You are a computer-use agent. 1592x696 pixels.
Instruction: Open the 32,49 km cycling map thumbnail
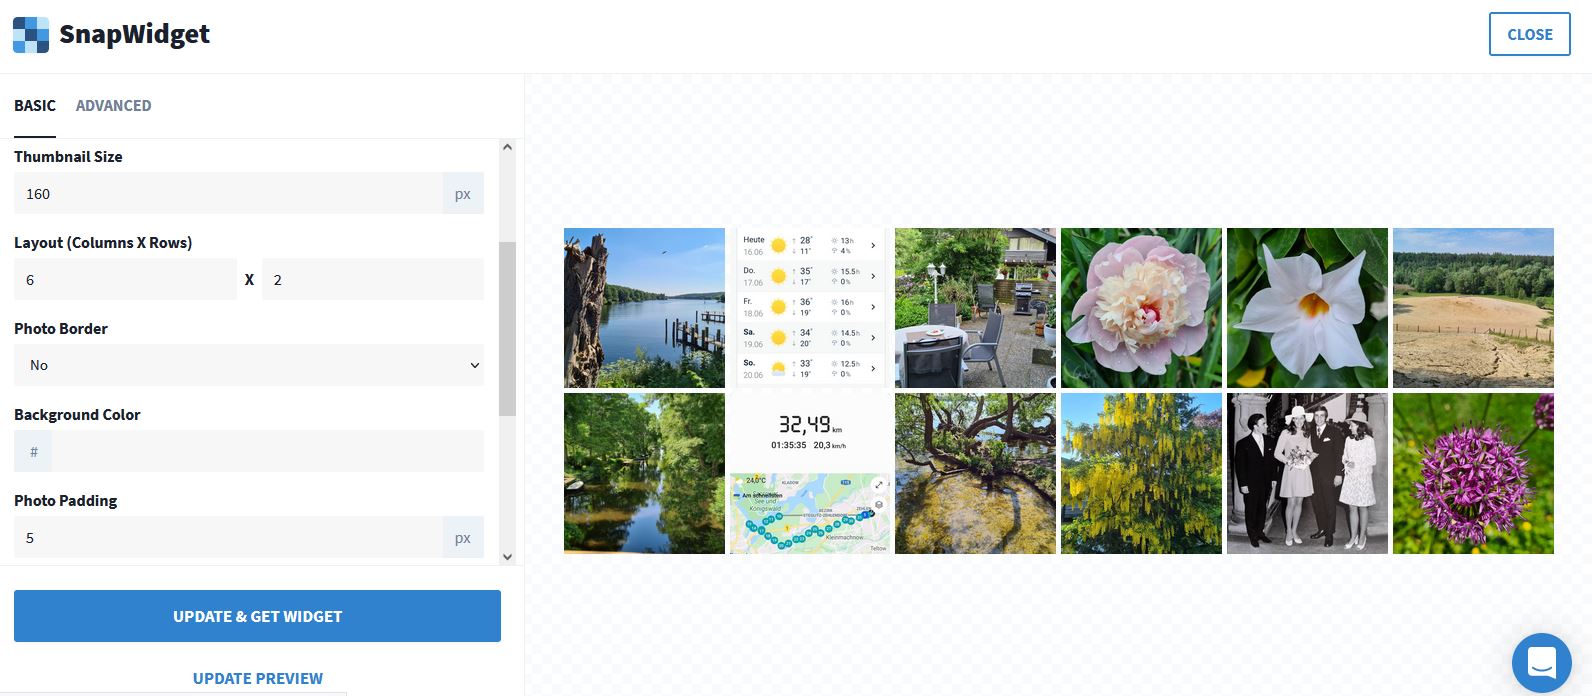pos(810,473)
